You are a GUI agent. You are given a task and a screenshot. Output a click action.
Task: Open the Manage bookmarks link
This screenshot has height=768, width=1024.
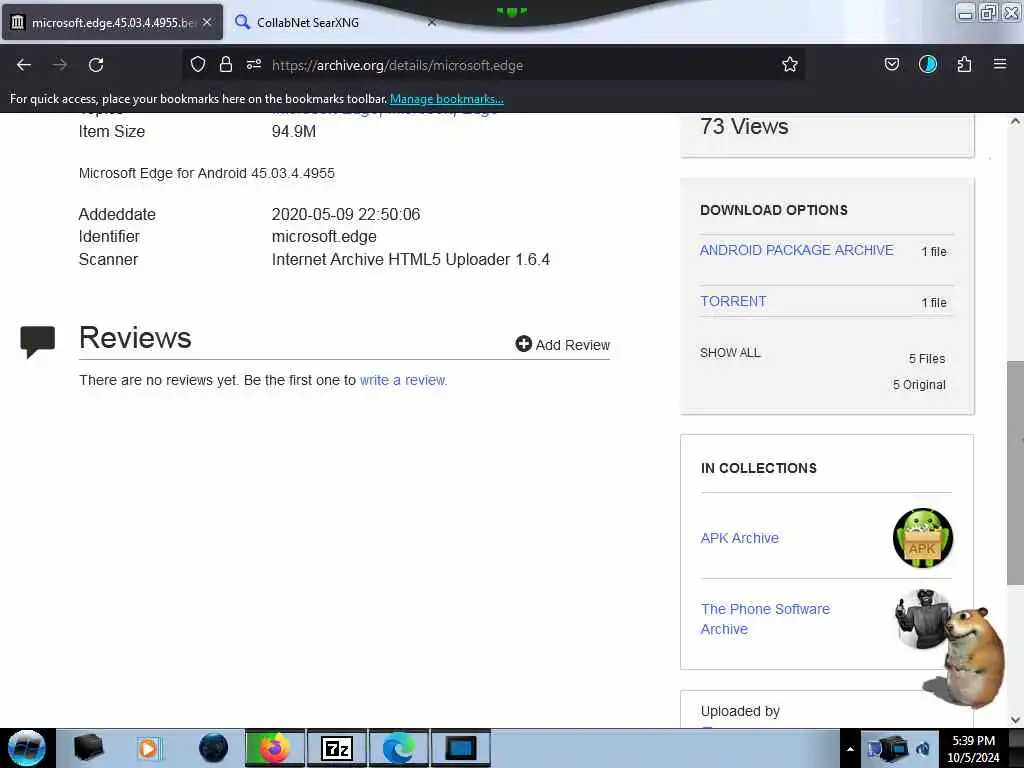tap(447, 99)
